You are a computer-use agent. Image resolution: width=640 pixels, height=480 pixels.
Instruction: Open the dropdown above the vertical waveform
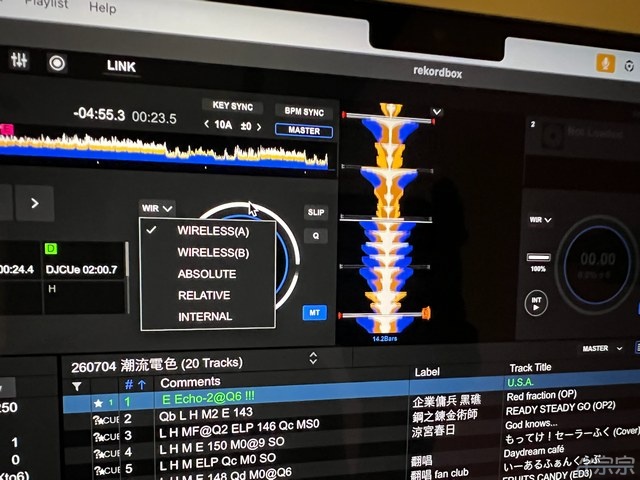pyautogui.click(x=437, y=112)
